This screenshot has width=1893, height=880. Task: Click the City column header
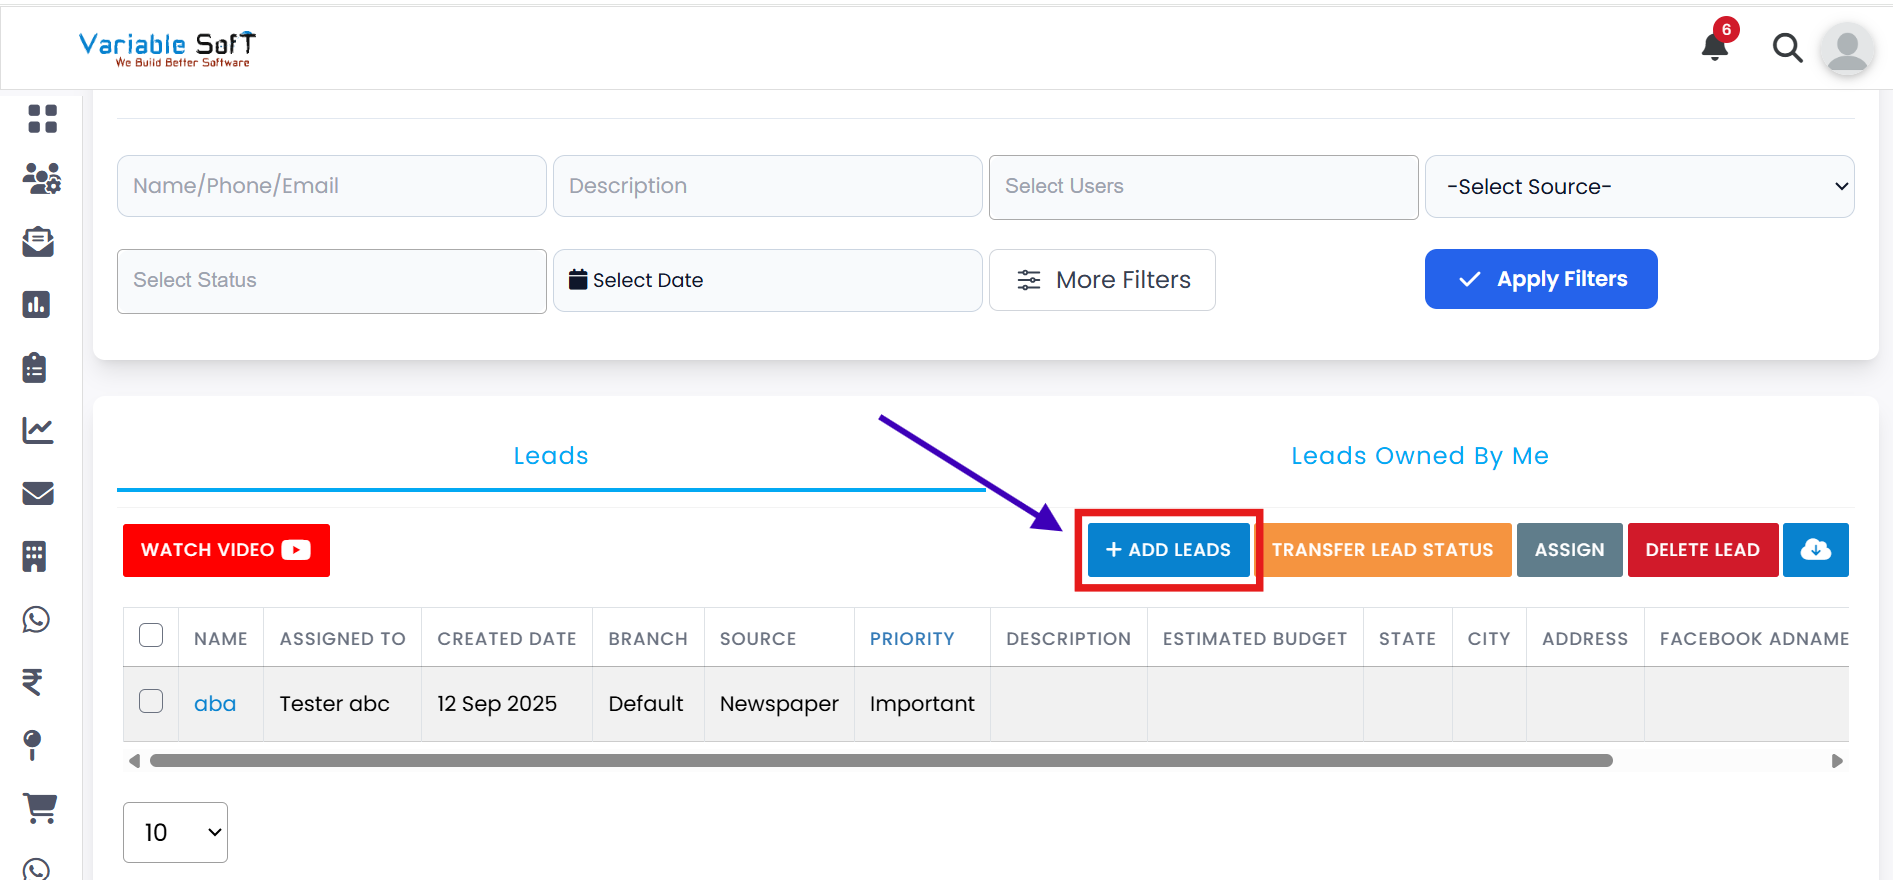(x=1489, y=638)
